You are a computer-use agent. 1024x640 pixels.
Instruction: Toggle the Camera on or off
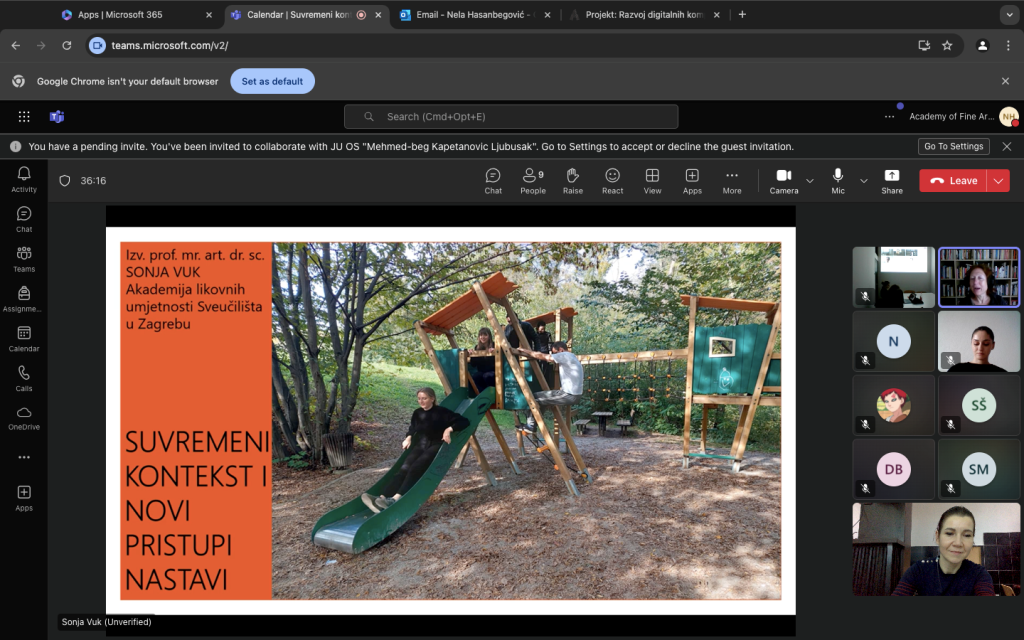tap(784, 180)
